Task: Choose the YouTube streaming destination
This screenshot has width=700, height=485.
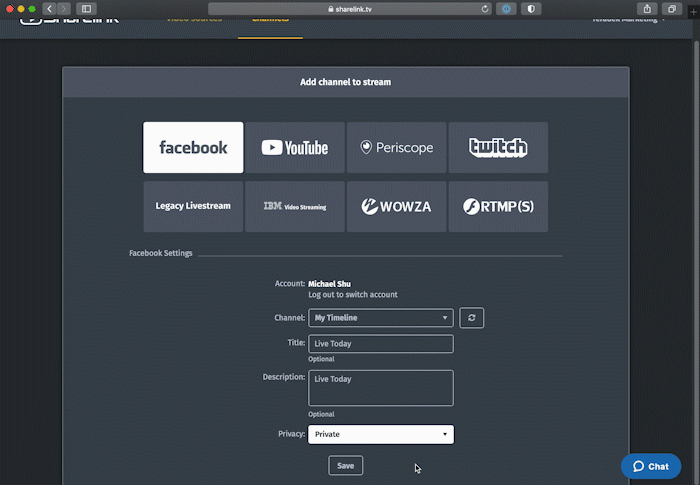Action: 295,147
